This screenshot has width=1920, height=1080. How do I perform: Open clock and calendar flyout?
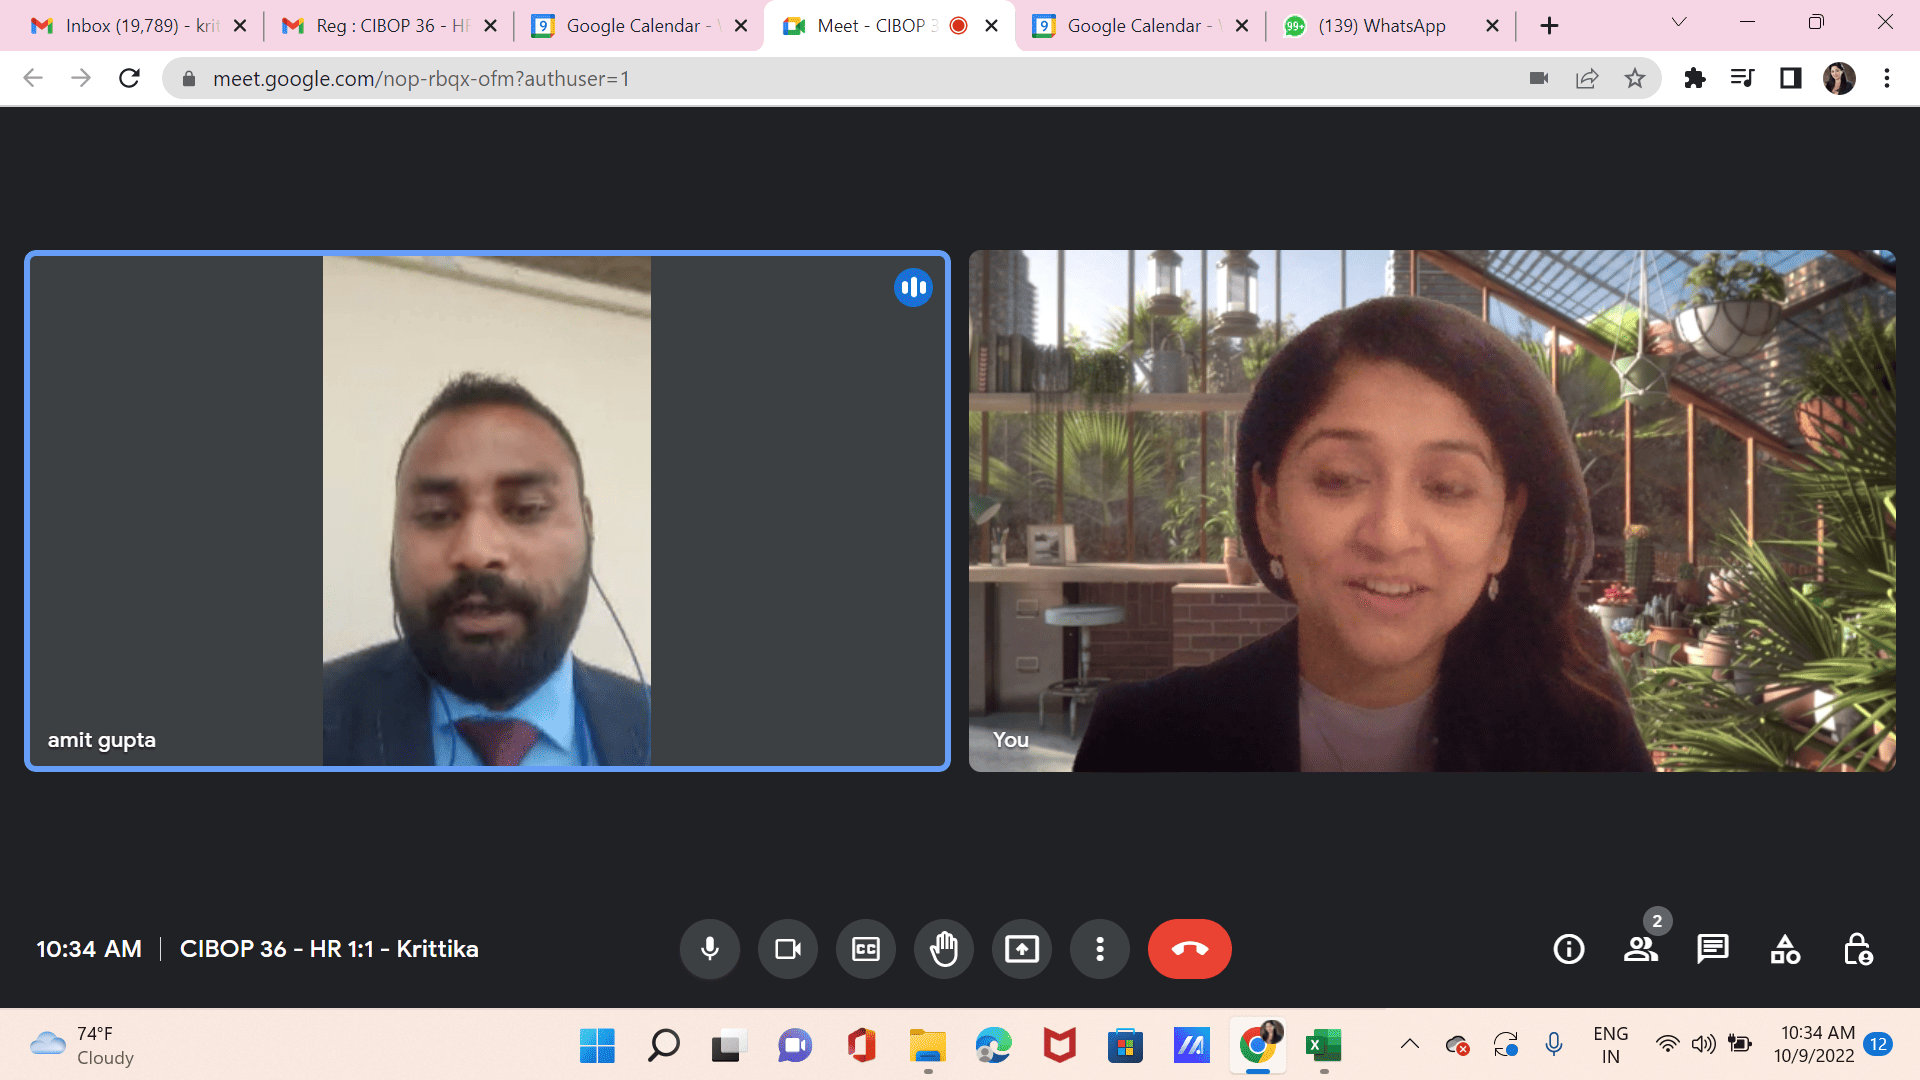click(1814, 1045)
